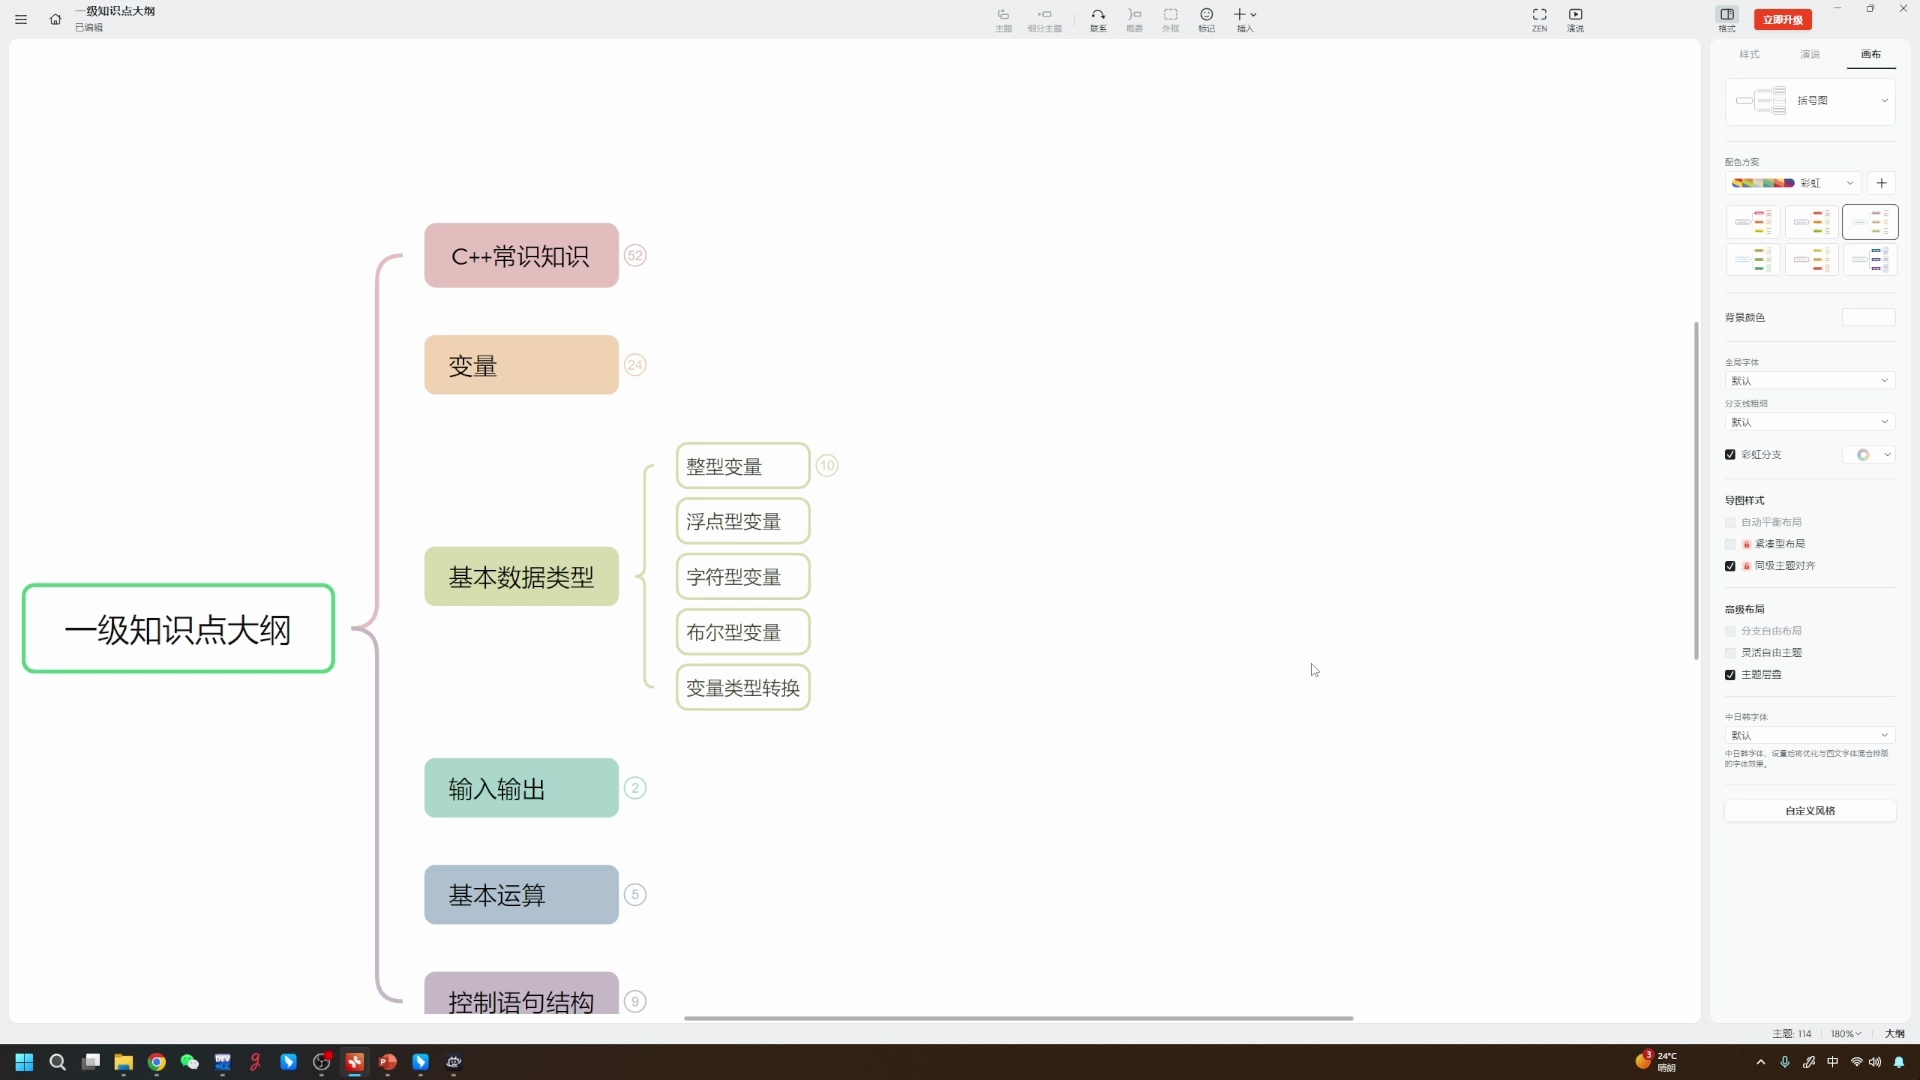1920x1080 pixels.
Task: Open 自定义风格 custom style settings
Action: pos(1810,811)
